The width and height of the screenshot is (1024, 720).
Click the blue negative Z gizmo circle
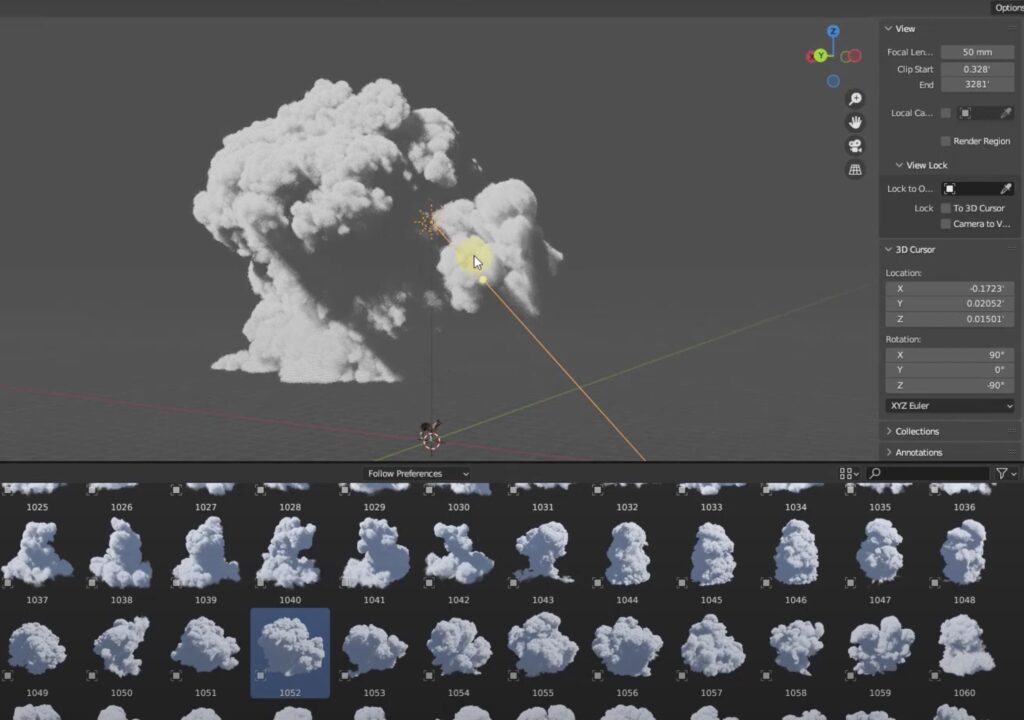[833, 81]
